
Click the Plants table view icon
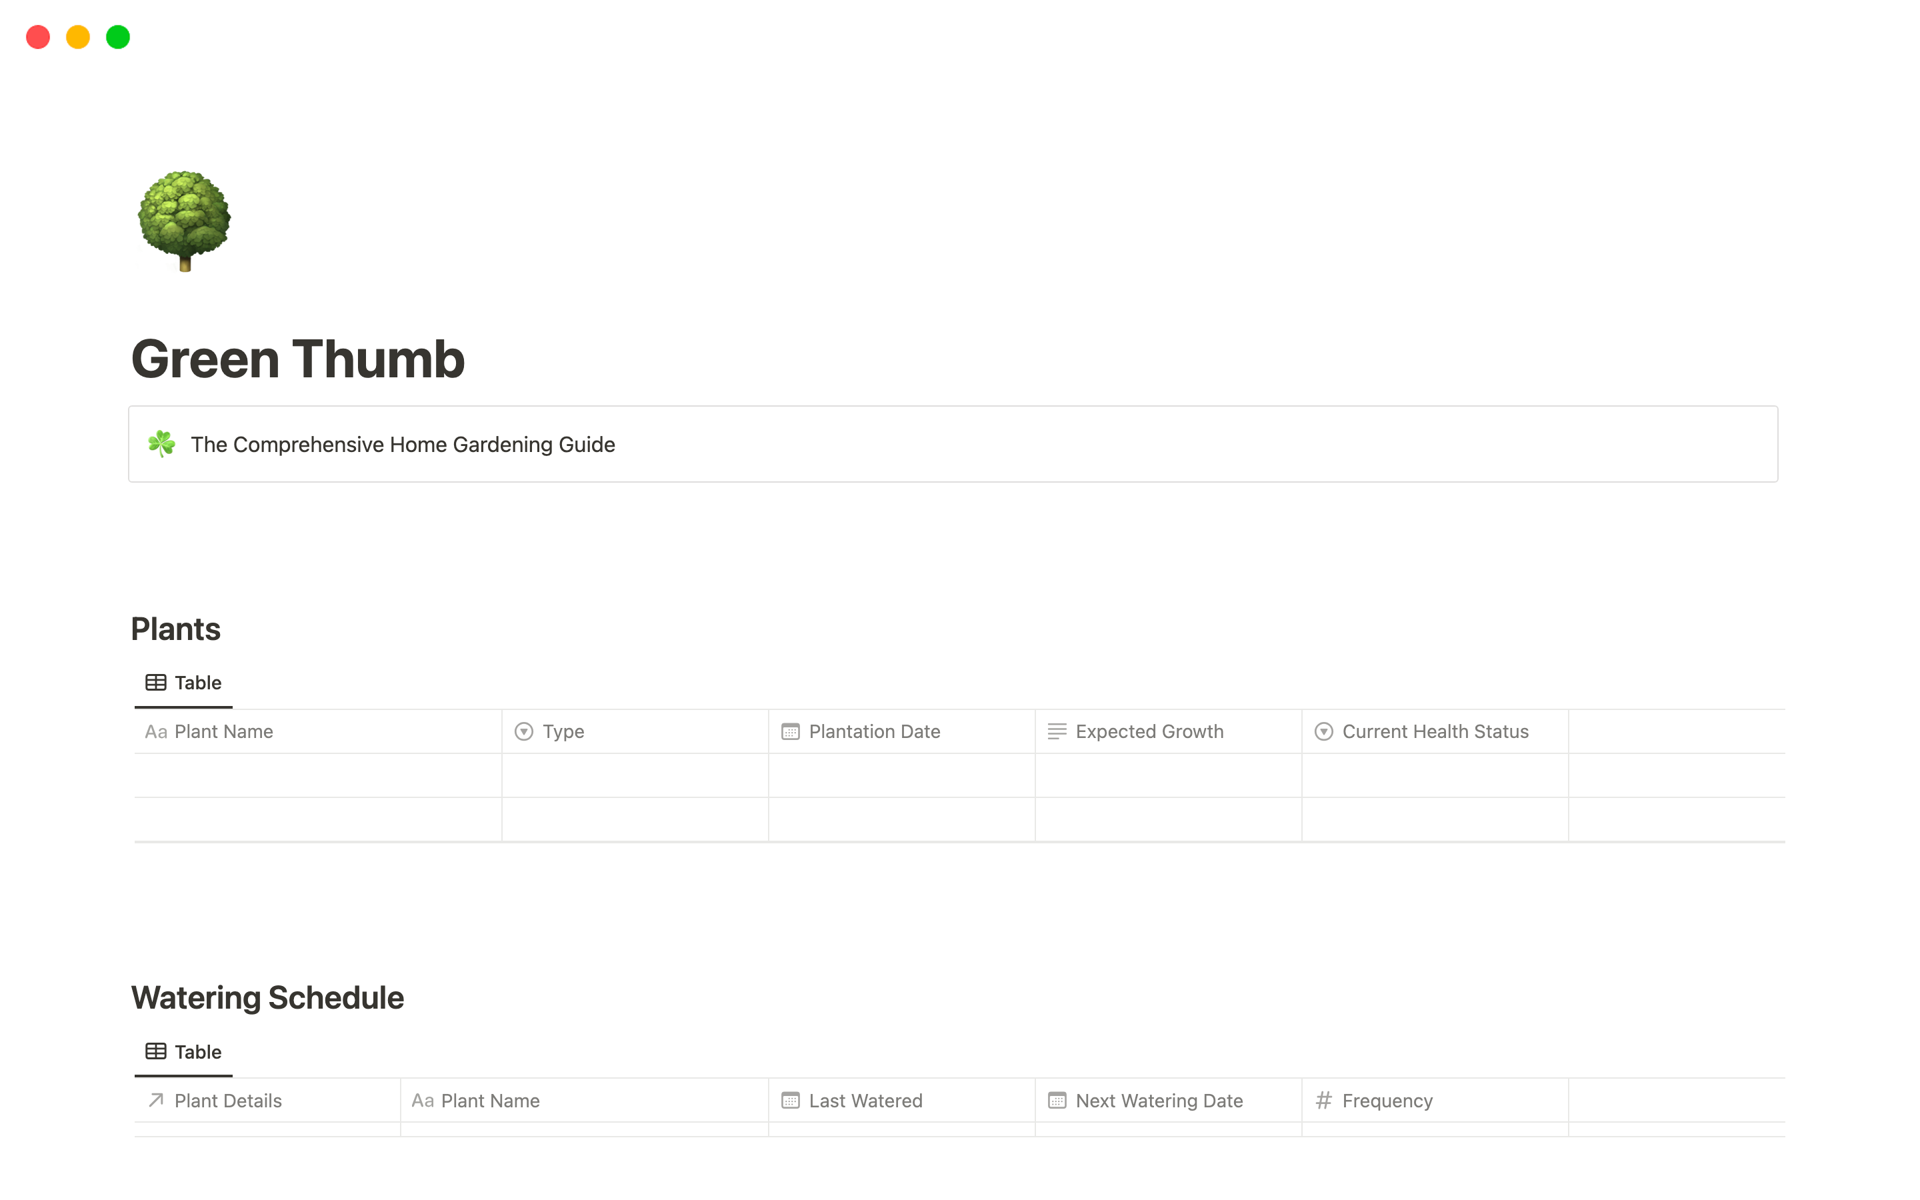(x=156, y=683)
